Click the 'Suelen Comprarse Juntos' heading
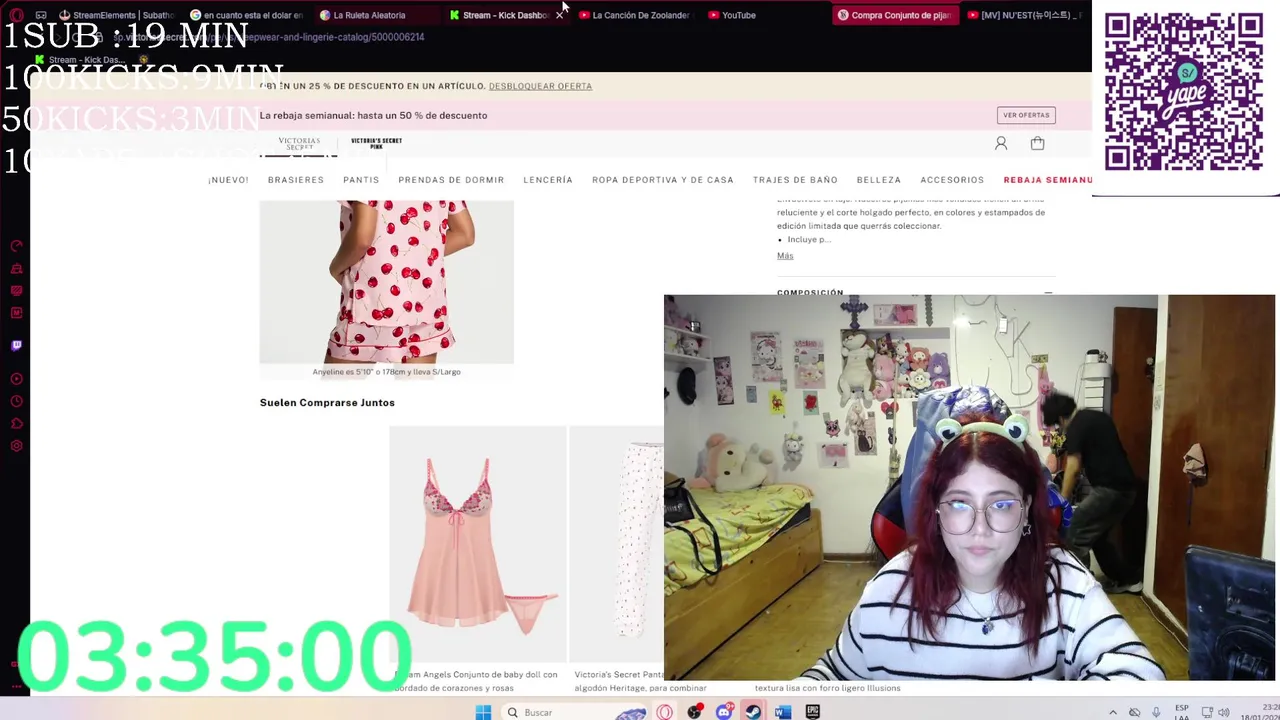This screenshot has height=720, width=1280. point(327,403)
